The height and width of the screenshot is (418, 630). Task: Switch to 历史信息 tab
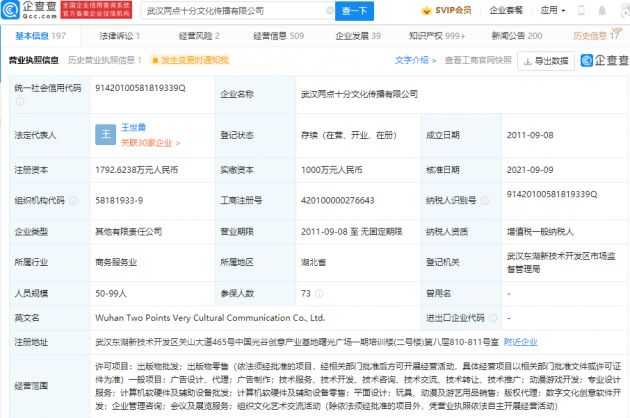click(x=596, y=36)
